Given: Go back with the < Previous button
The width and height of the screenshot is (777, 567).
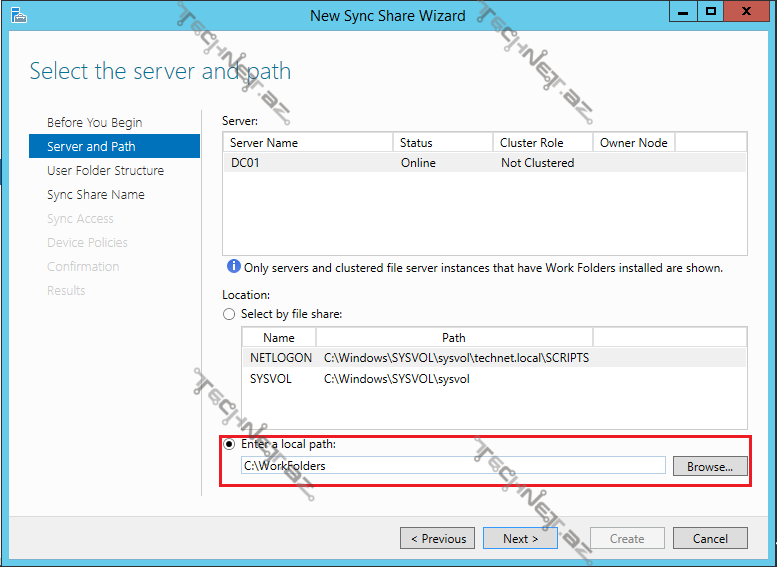Looking at the screenshot, I should [x=438, y=538].
